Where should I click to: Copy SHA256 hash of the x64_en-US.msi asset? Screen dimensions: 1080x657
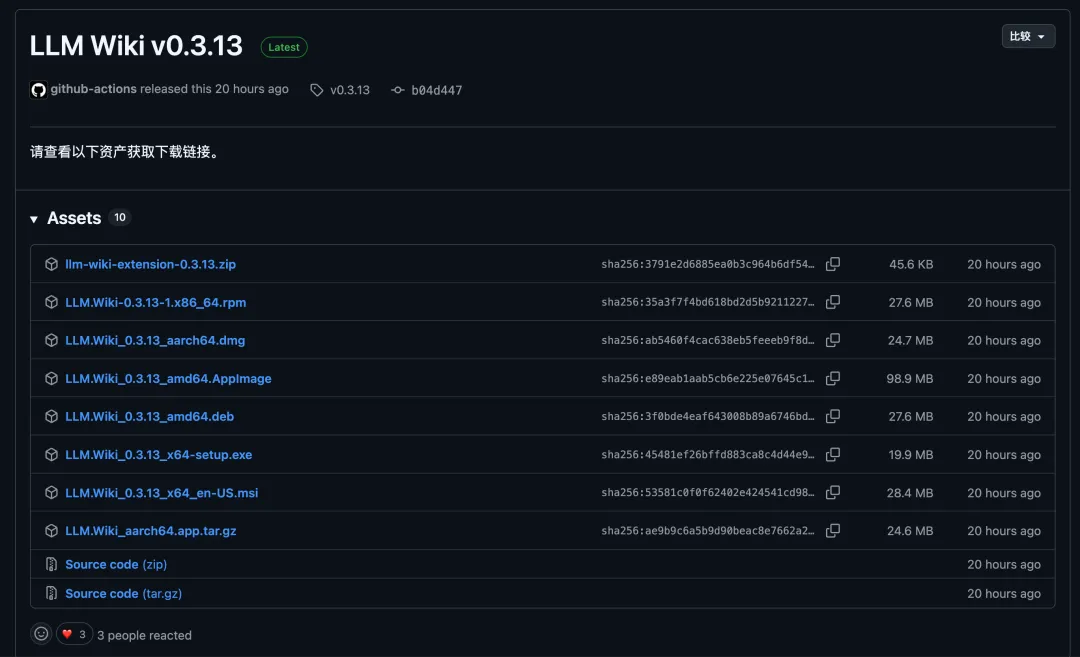coord(832,492)
